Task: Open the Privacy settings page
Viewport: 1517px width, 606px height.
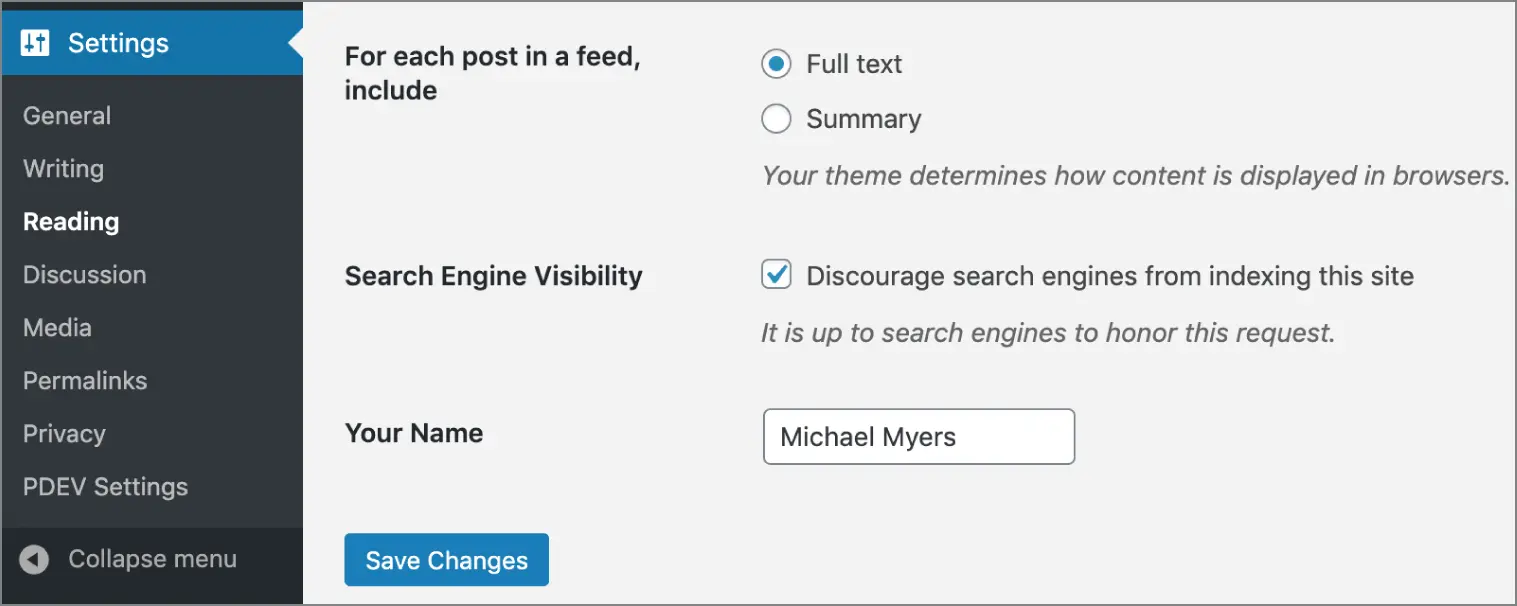Action: tap(64, 433)
